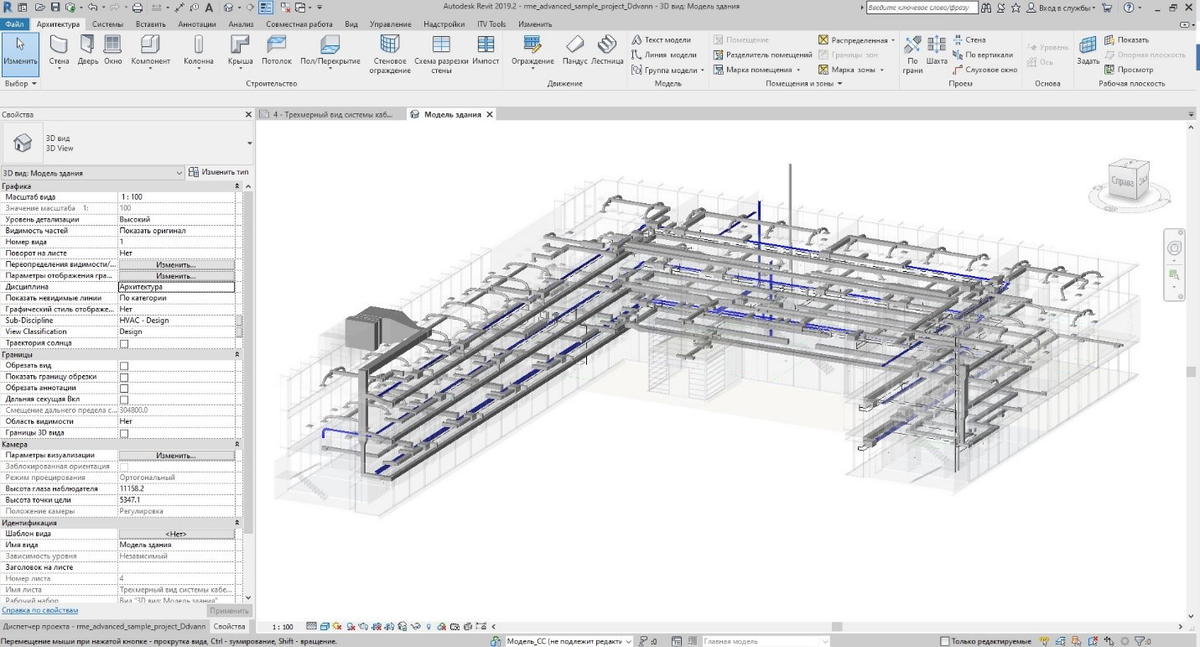The image size is (1200, 647).
Task: Collapse the Графика properties section
Action: tap(237, 187)
